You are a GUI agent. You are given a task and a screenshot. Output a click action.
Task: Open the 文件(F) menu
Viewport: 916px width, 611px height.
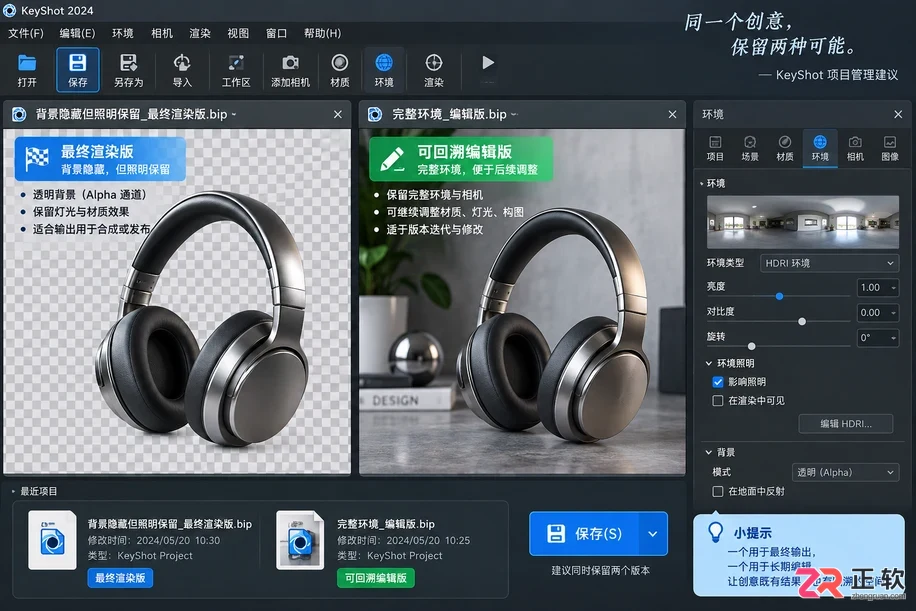[26, 33]
